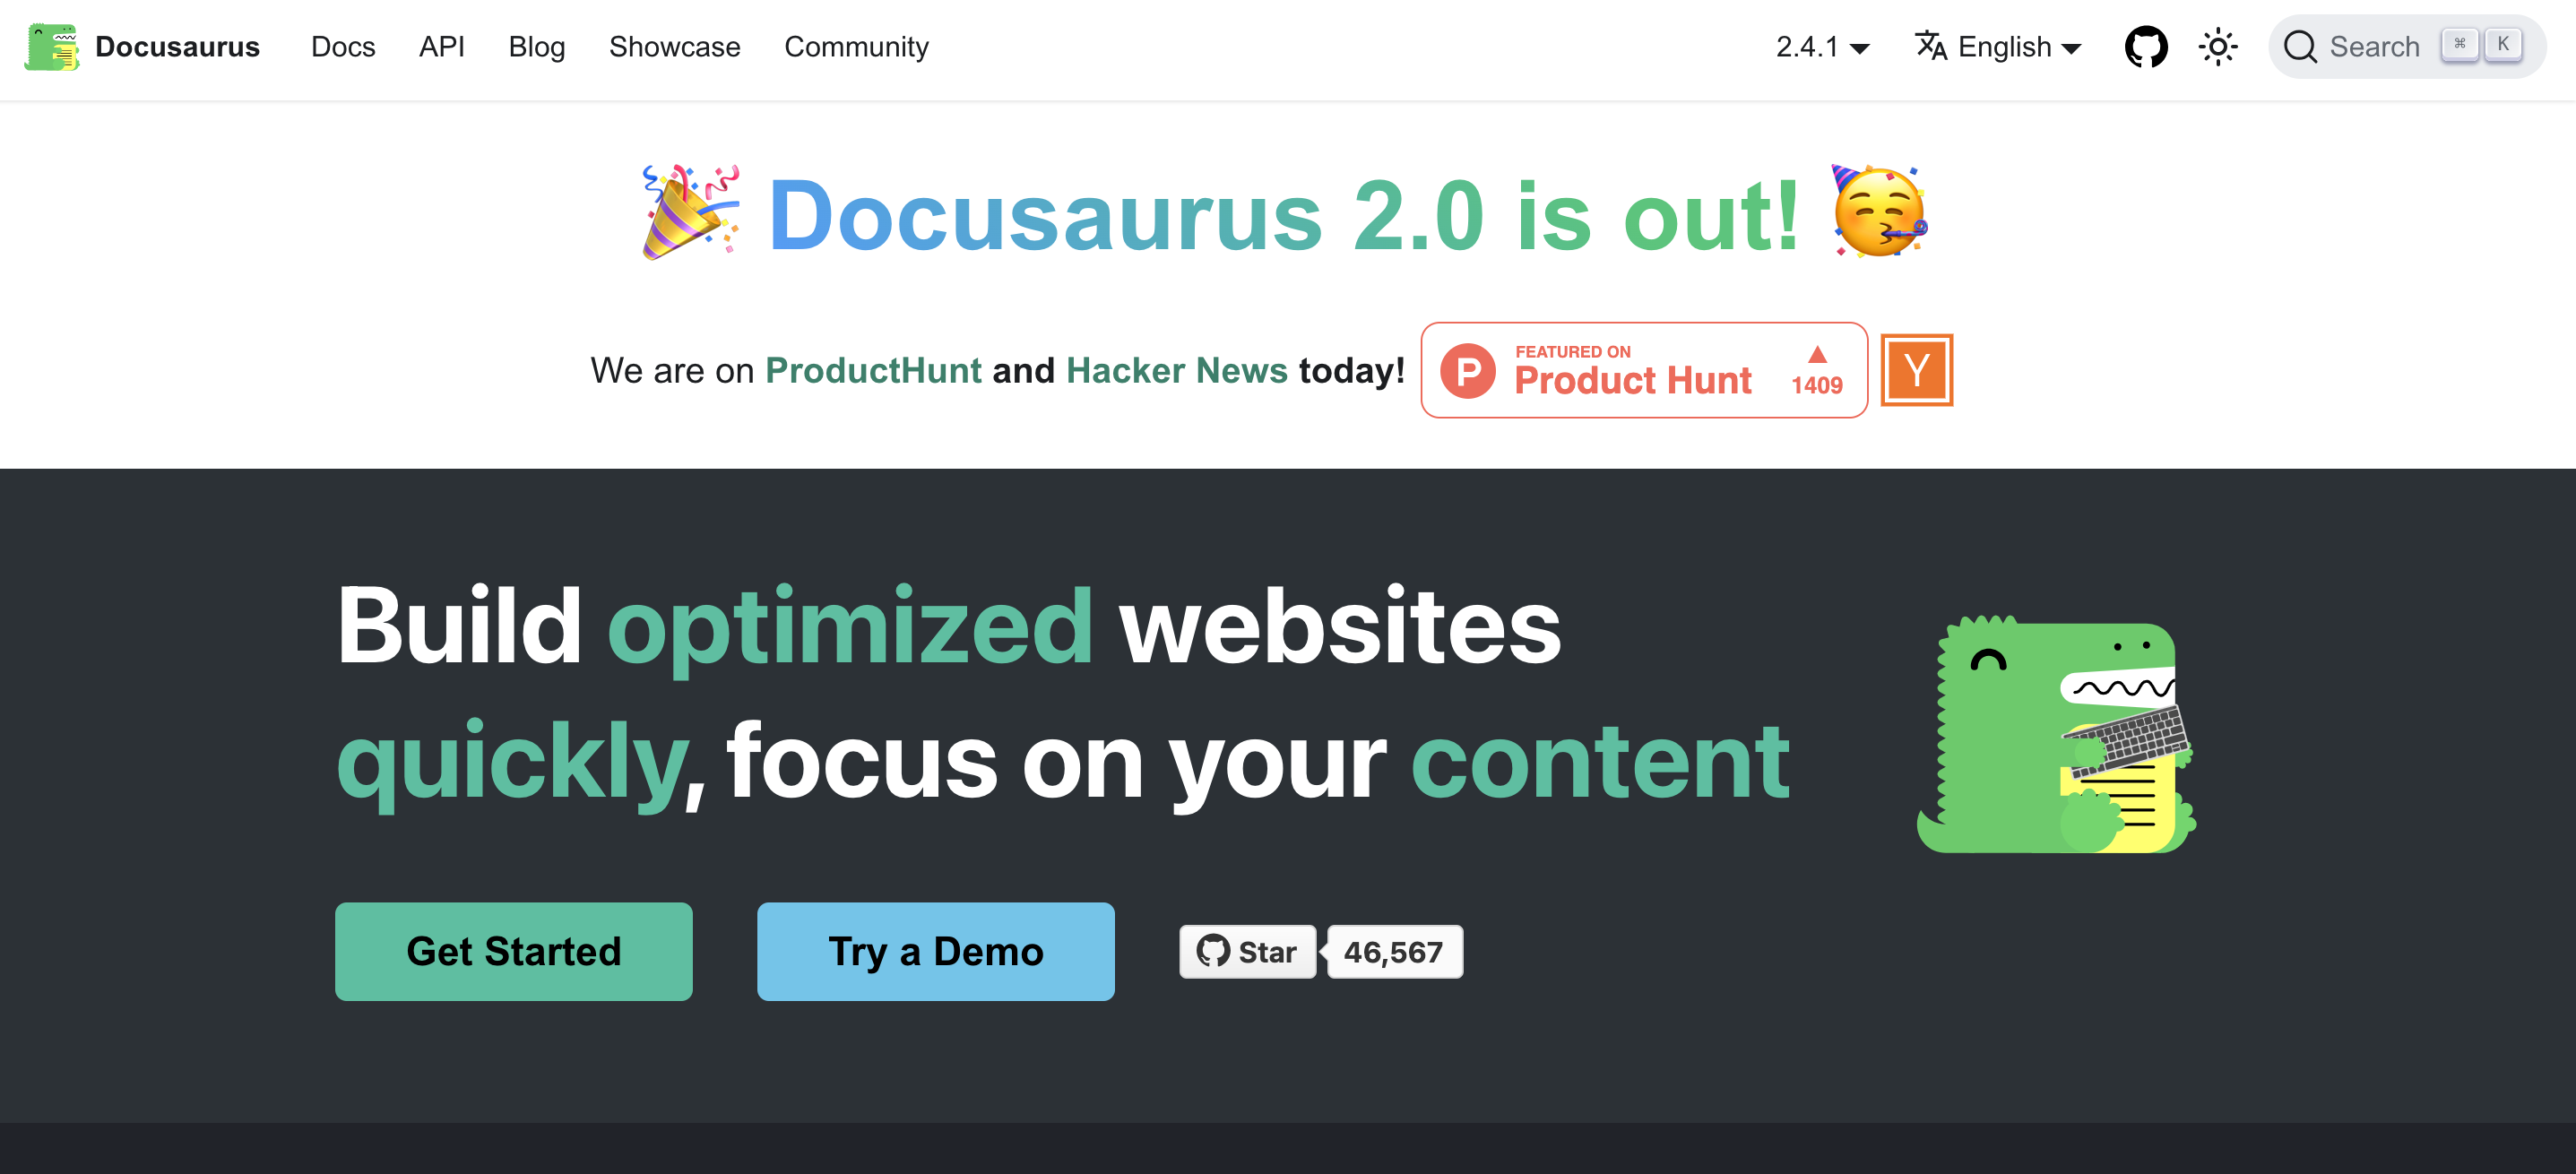Expand the version 2.4.1 dropdown
This screenshot has height=1174, width=2576.
(1820, 47)
